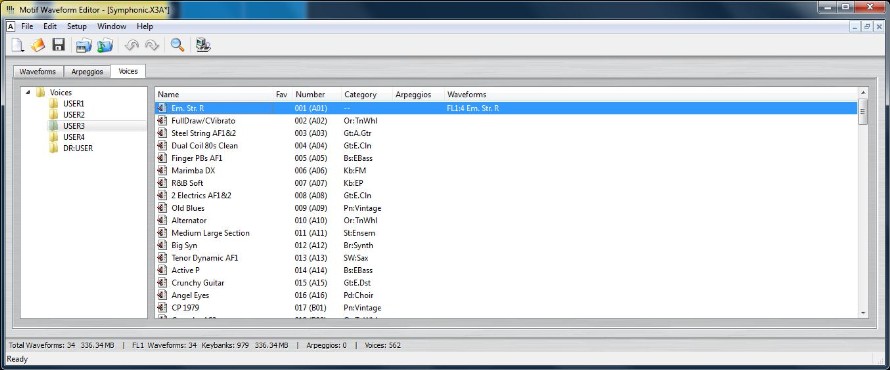Click the voice list scrollbar down arrow

pos(863,313)
